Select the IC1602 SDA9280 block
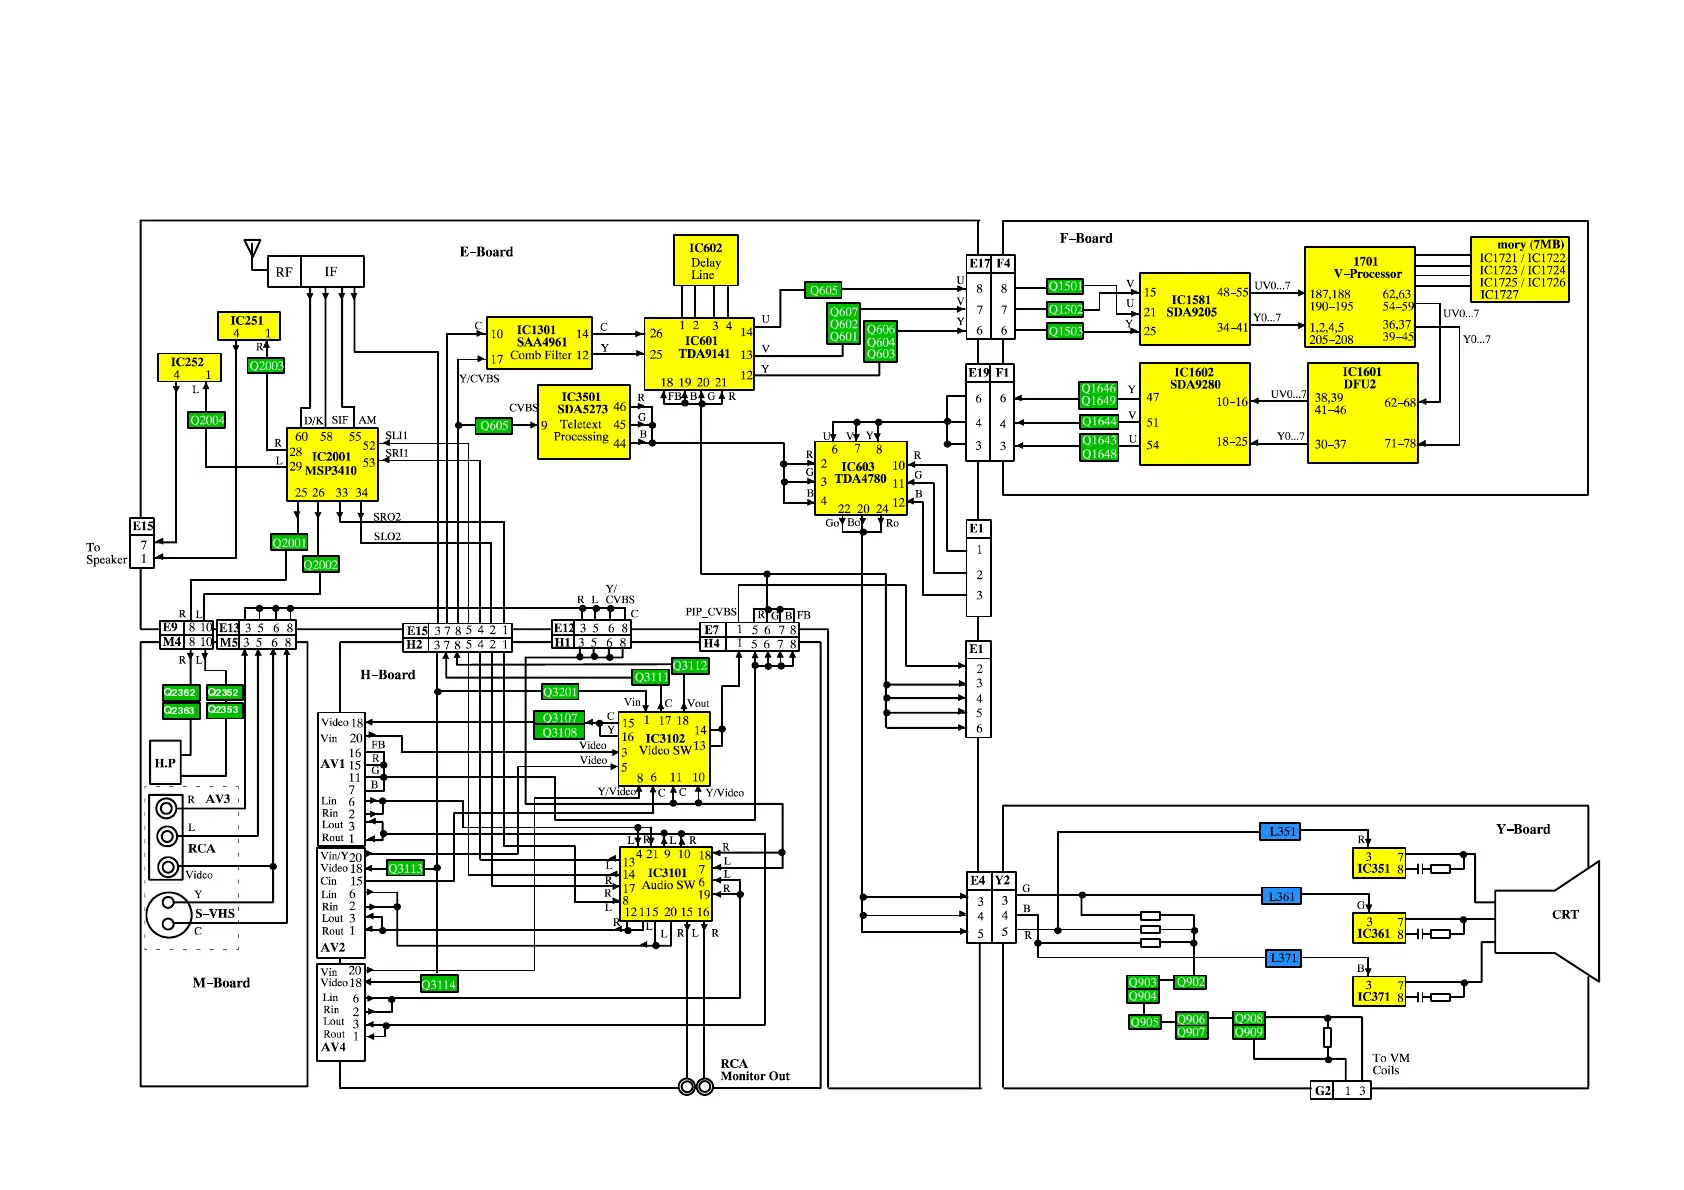Image resolution: width=1684 pixels, height=1190 pixels. pos(1195,414)
